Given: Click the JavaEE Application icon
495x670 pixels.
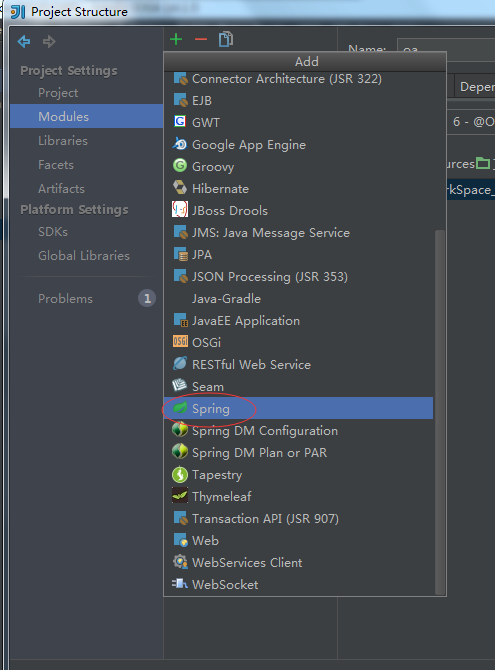Looking at the screenshot, I should (x=180, y=320).
